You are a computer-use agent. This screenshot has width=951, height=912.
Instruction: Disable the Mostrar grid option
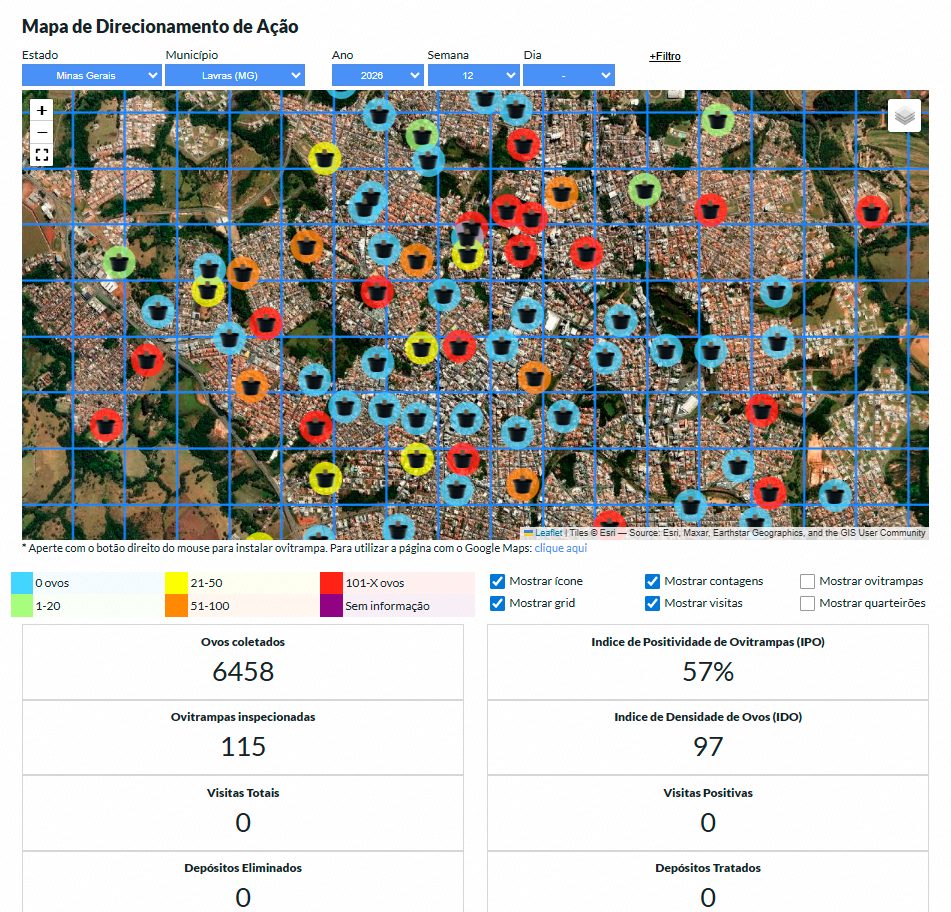click(497, 603)
